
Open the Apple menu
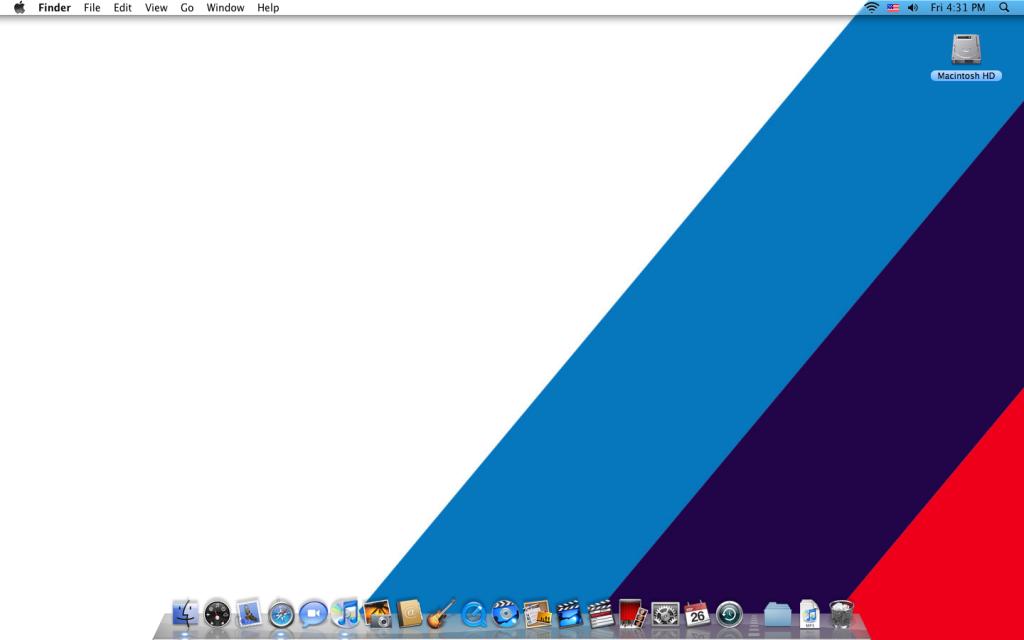[19, 7]
